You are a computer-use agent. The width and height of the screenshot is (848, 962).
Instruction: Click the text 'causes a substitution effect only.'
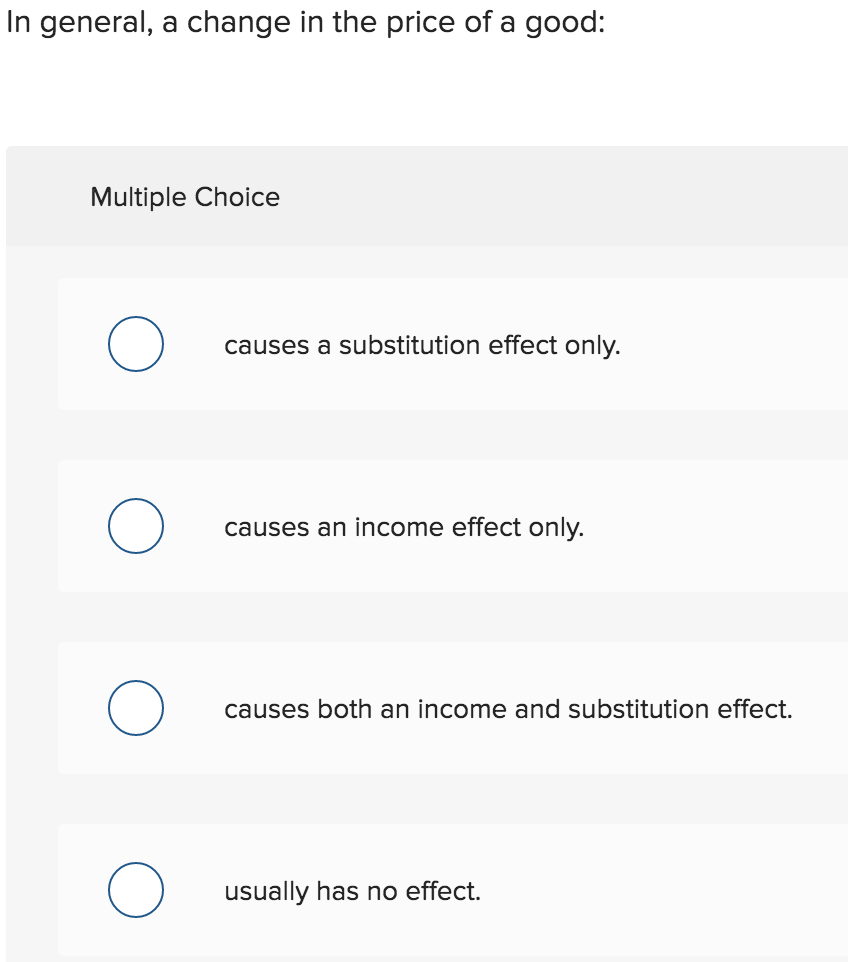point(422,345)
